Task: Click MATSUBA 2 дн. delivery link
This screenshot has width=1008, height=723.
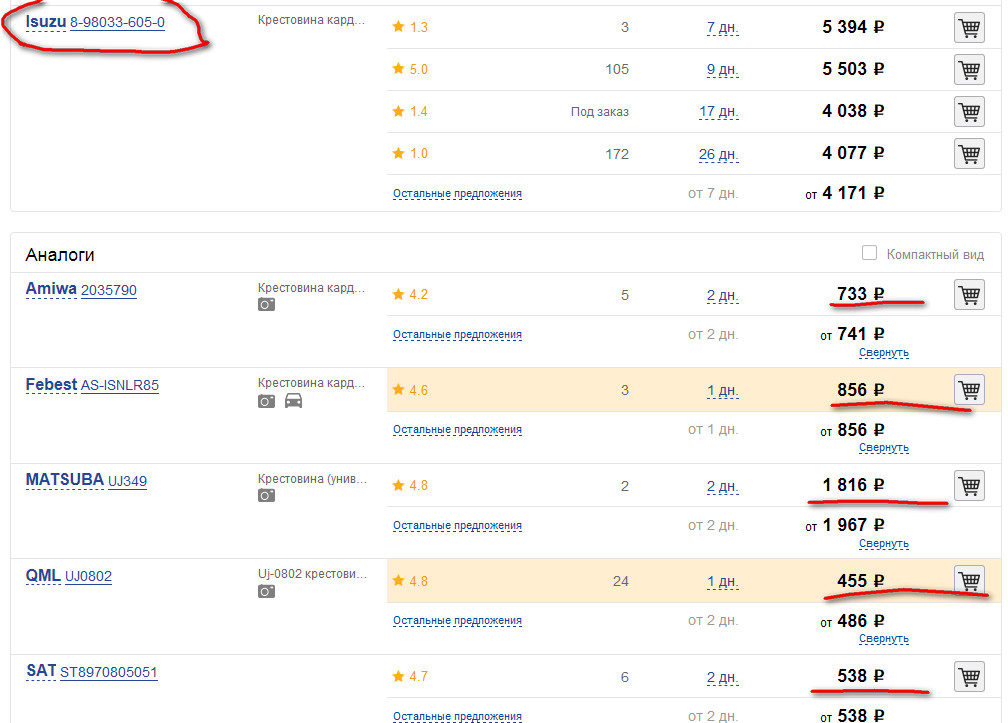Action: pos(723,486)
